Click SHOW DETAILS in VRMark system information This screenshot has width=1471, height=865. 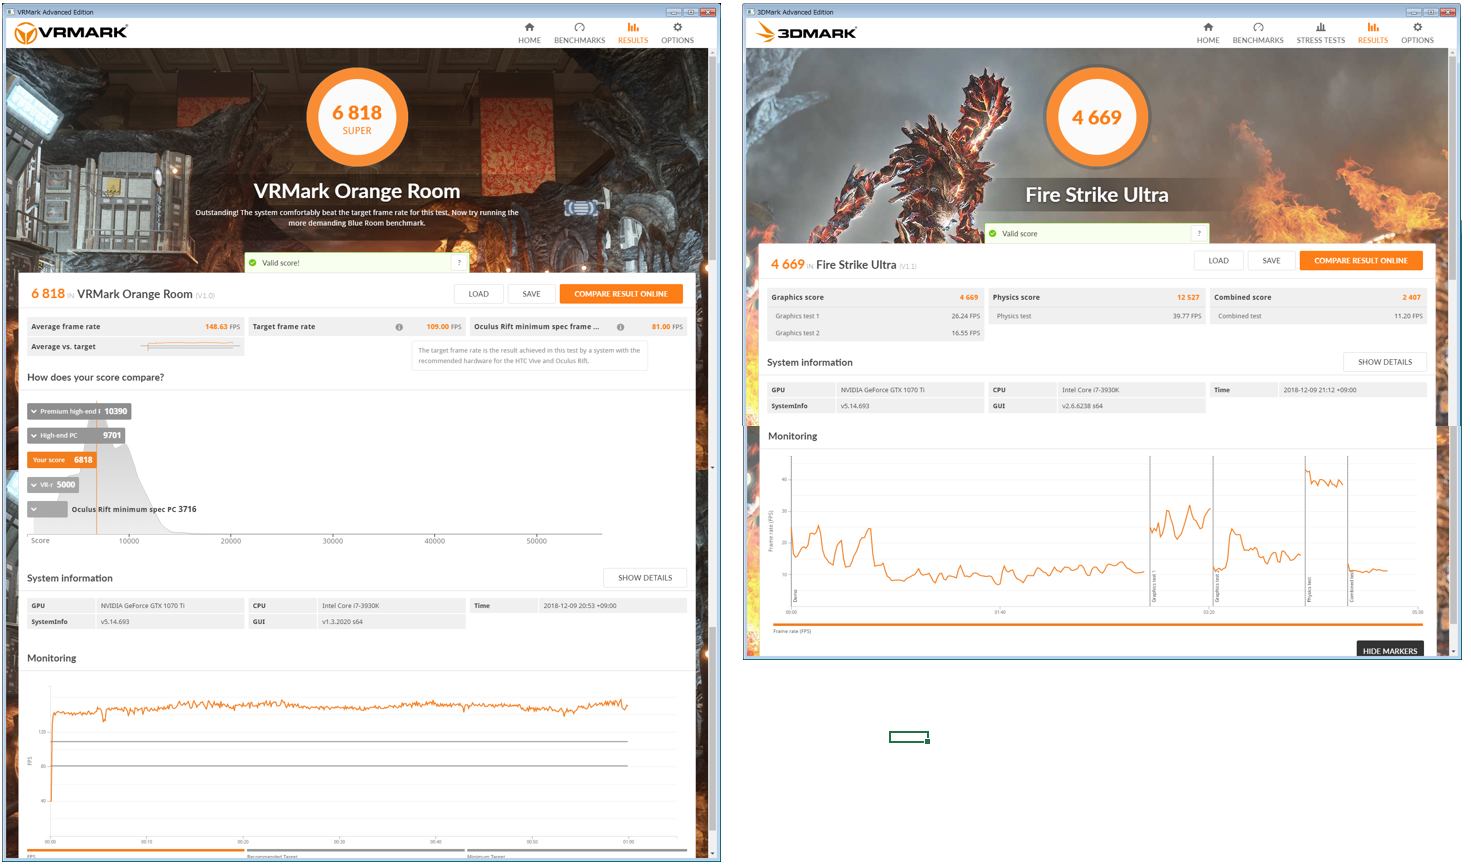click(645, 578)
